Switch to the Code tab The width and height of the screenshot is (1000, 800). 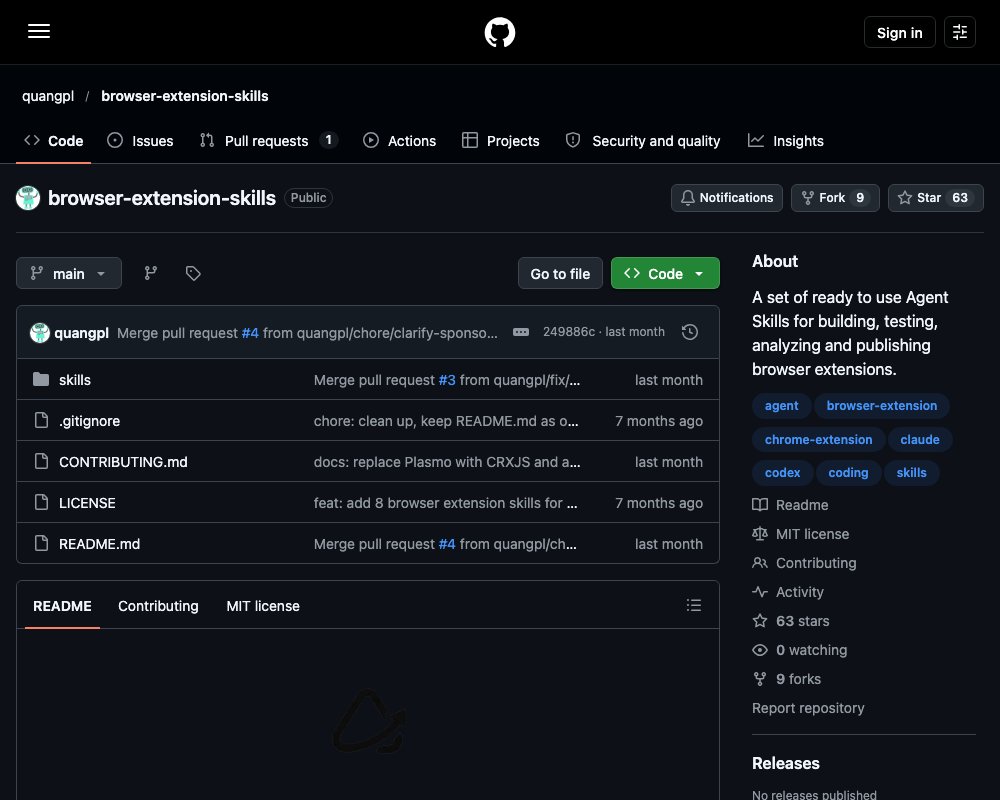pyautogui.click(x=54, y=141)
